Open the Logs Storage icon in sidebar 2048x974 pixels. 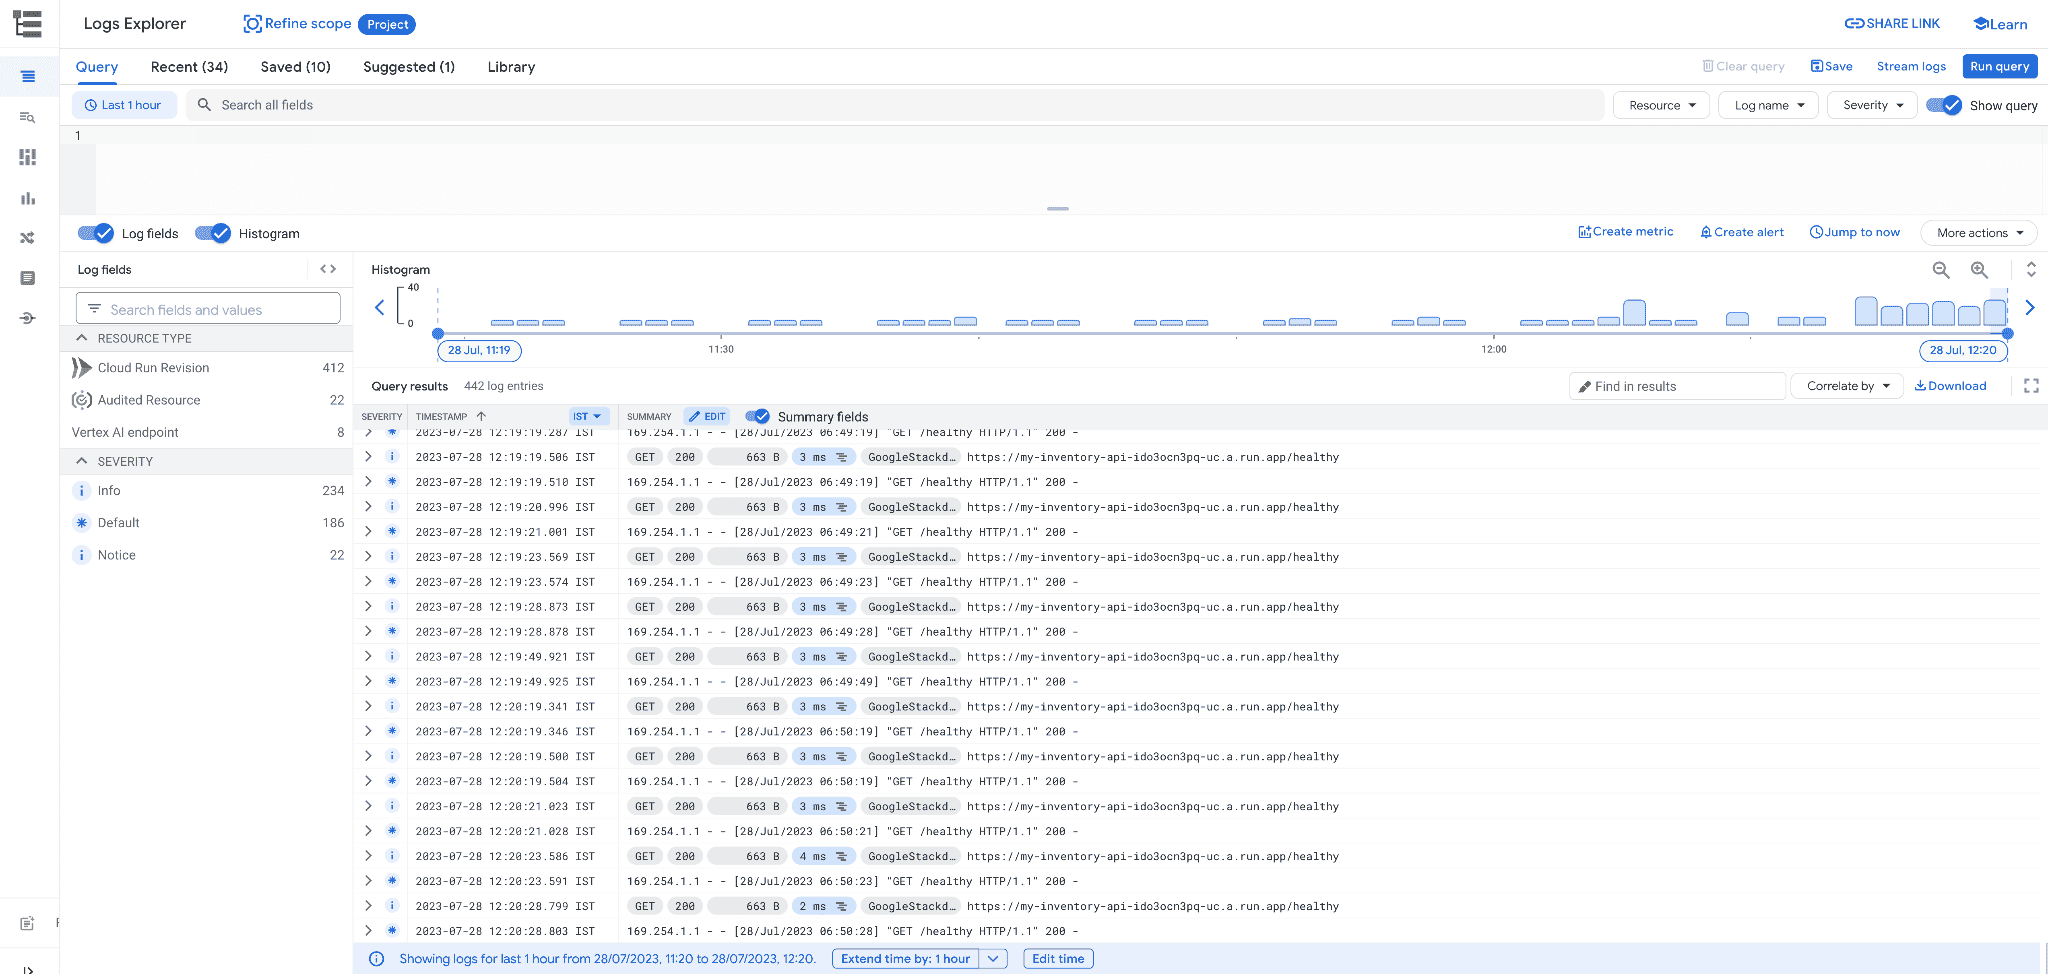click(x=27, y=278)
